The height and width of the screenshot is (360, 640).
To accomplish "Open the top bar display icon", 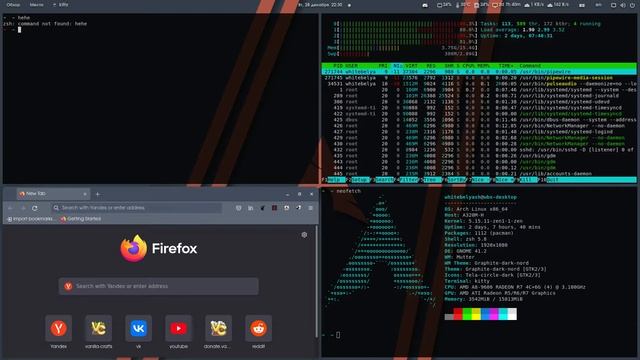I will click(613, 5).
